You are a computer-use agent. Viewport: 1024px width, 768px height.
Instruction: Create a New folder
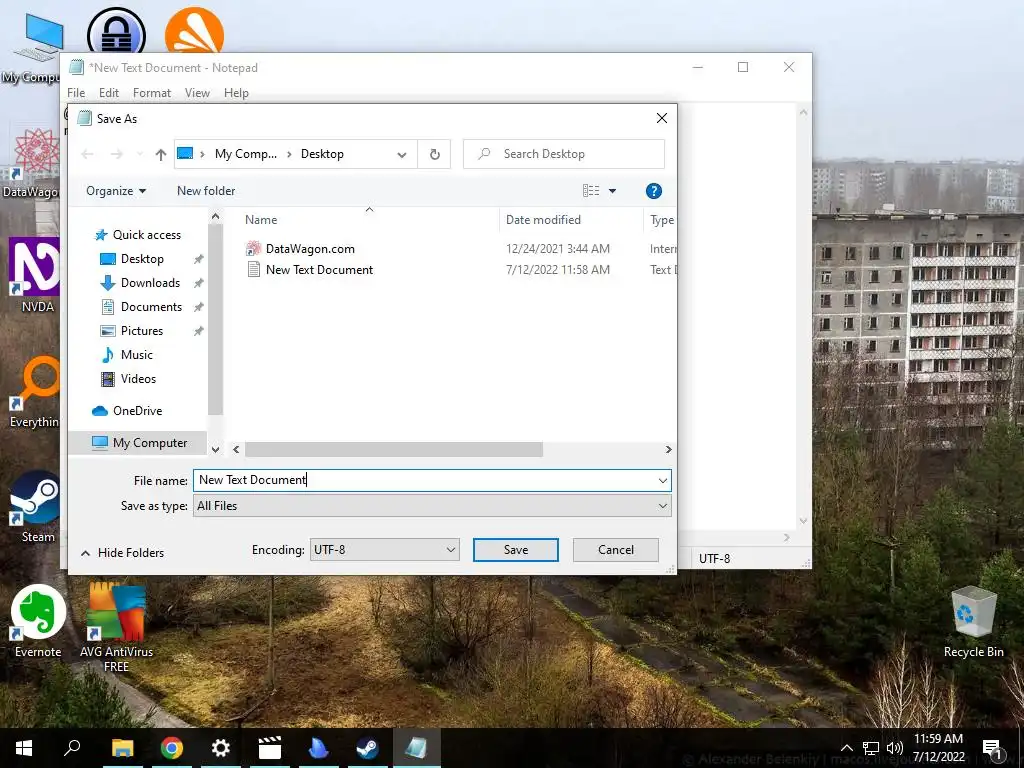tap(206, 191)
